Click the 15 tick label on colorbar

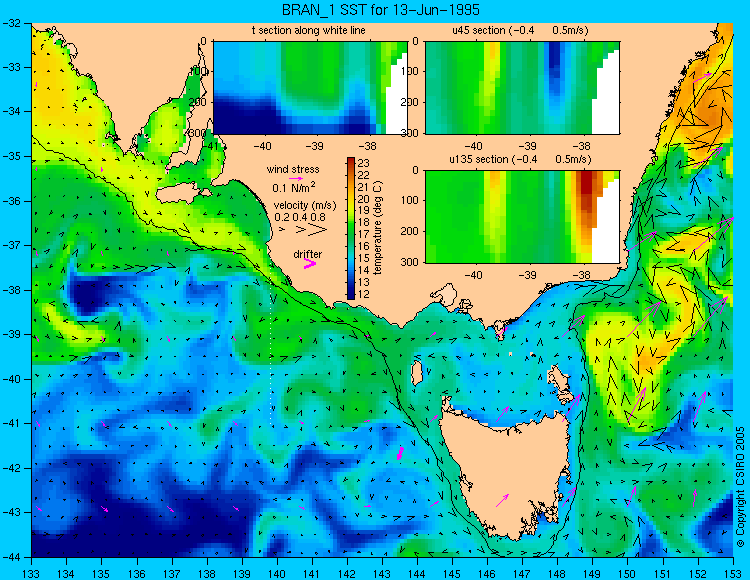point(364,258)
